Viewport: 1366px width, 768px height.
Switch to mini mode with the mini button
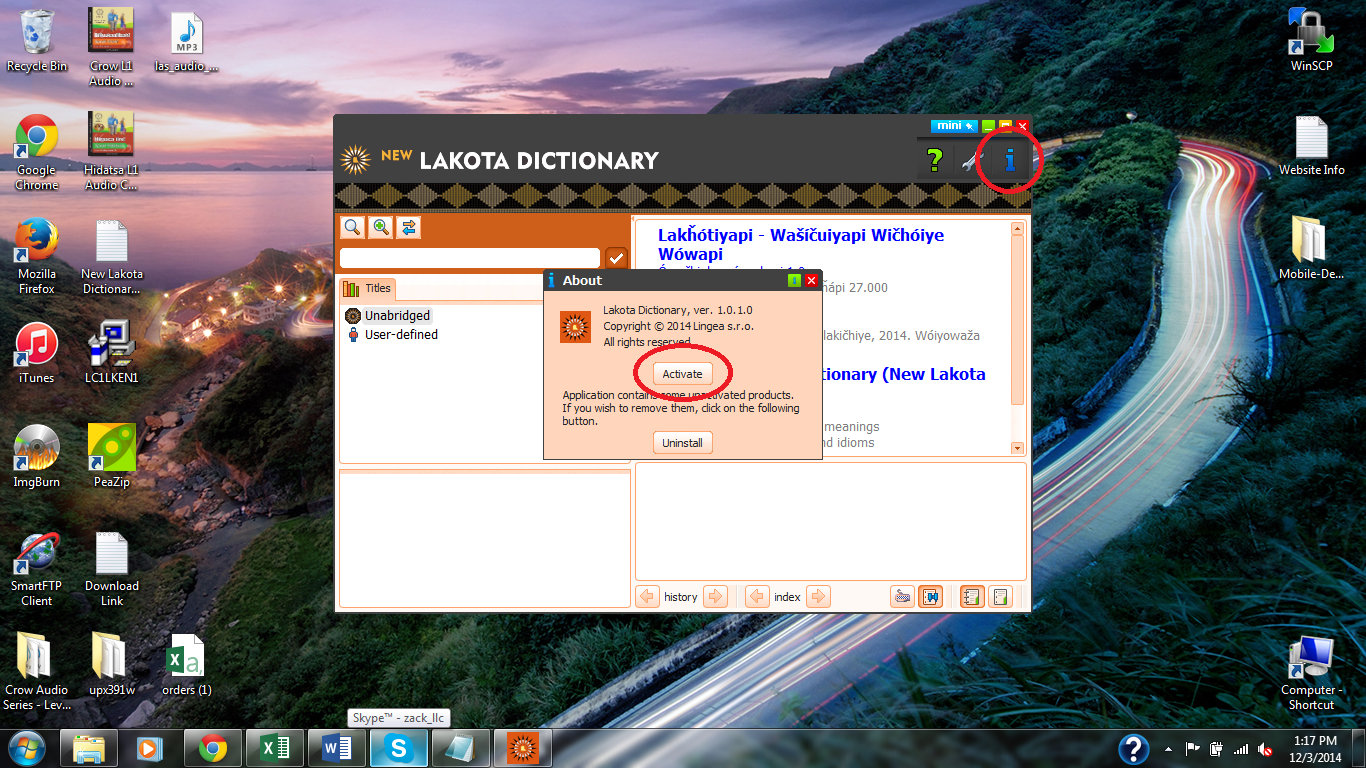coord(953,126)
